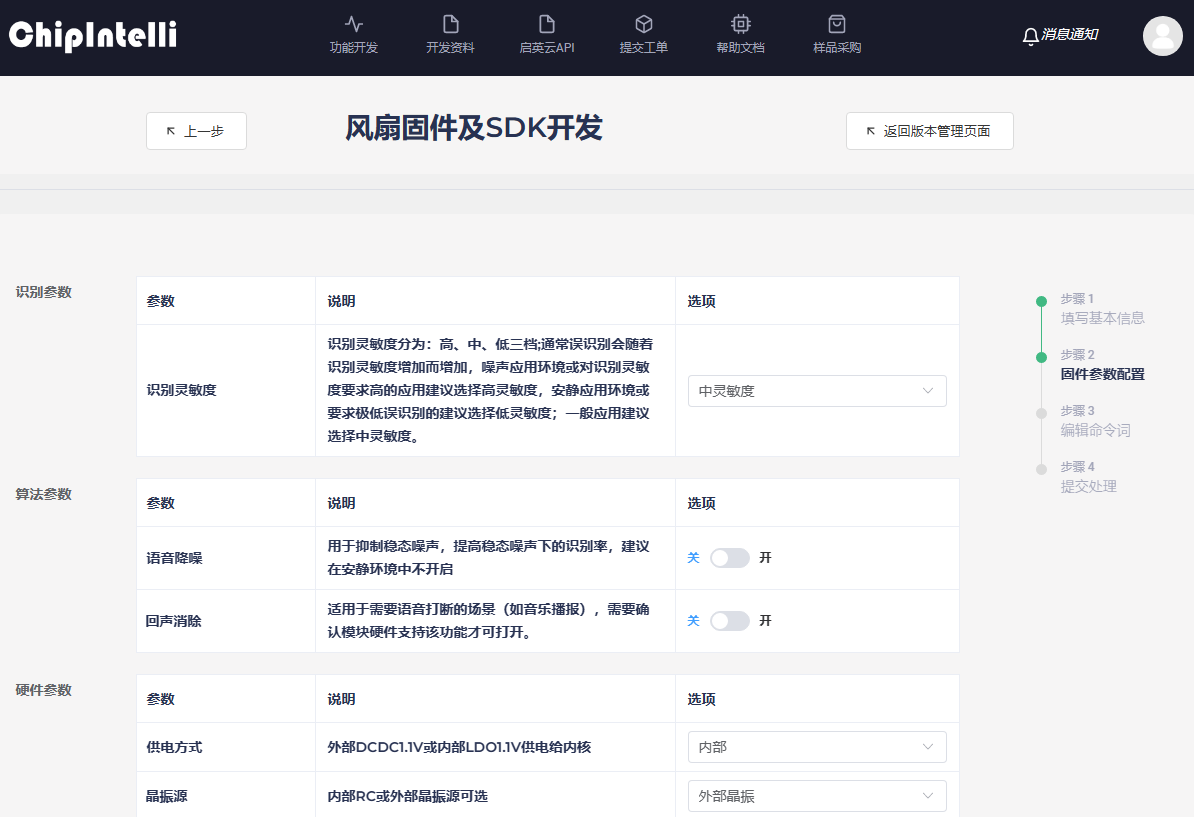Expand the 供电方式 dropdown showing 内部
Viewport: 1194px width, 817px height.
816,747
